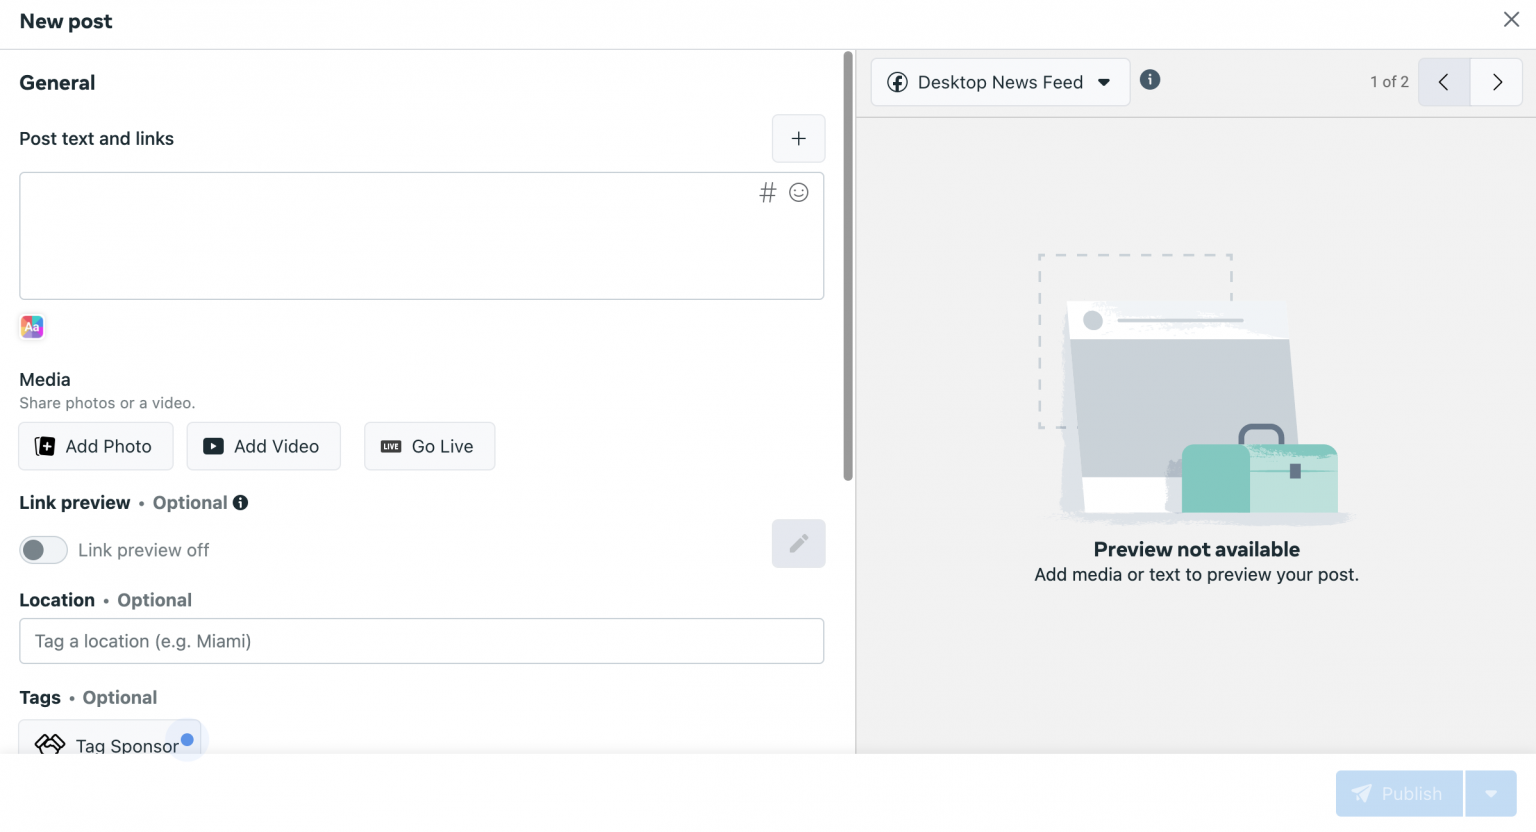Open the emoji picker
Screen dimensions: 1536x832
[x=798, y=192]
